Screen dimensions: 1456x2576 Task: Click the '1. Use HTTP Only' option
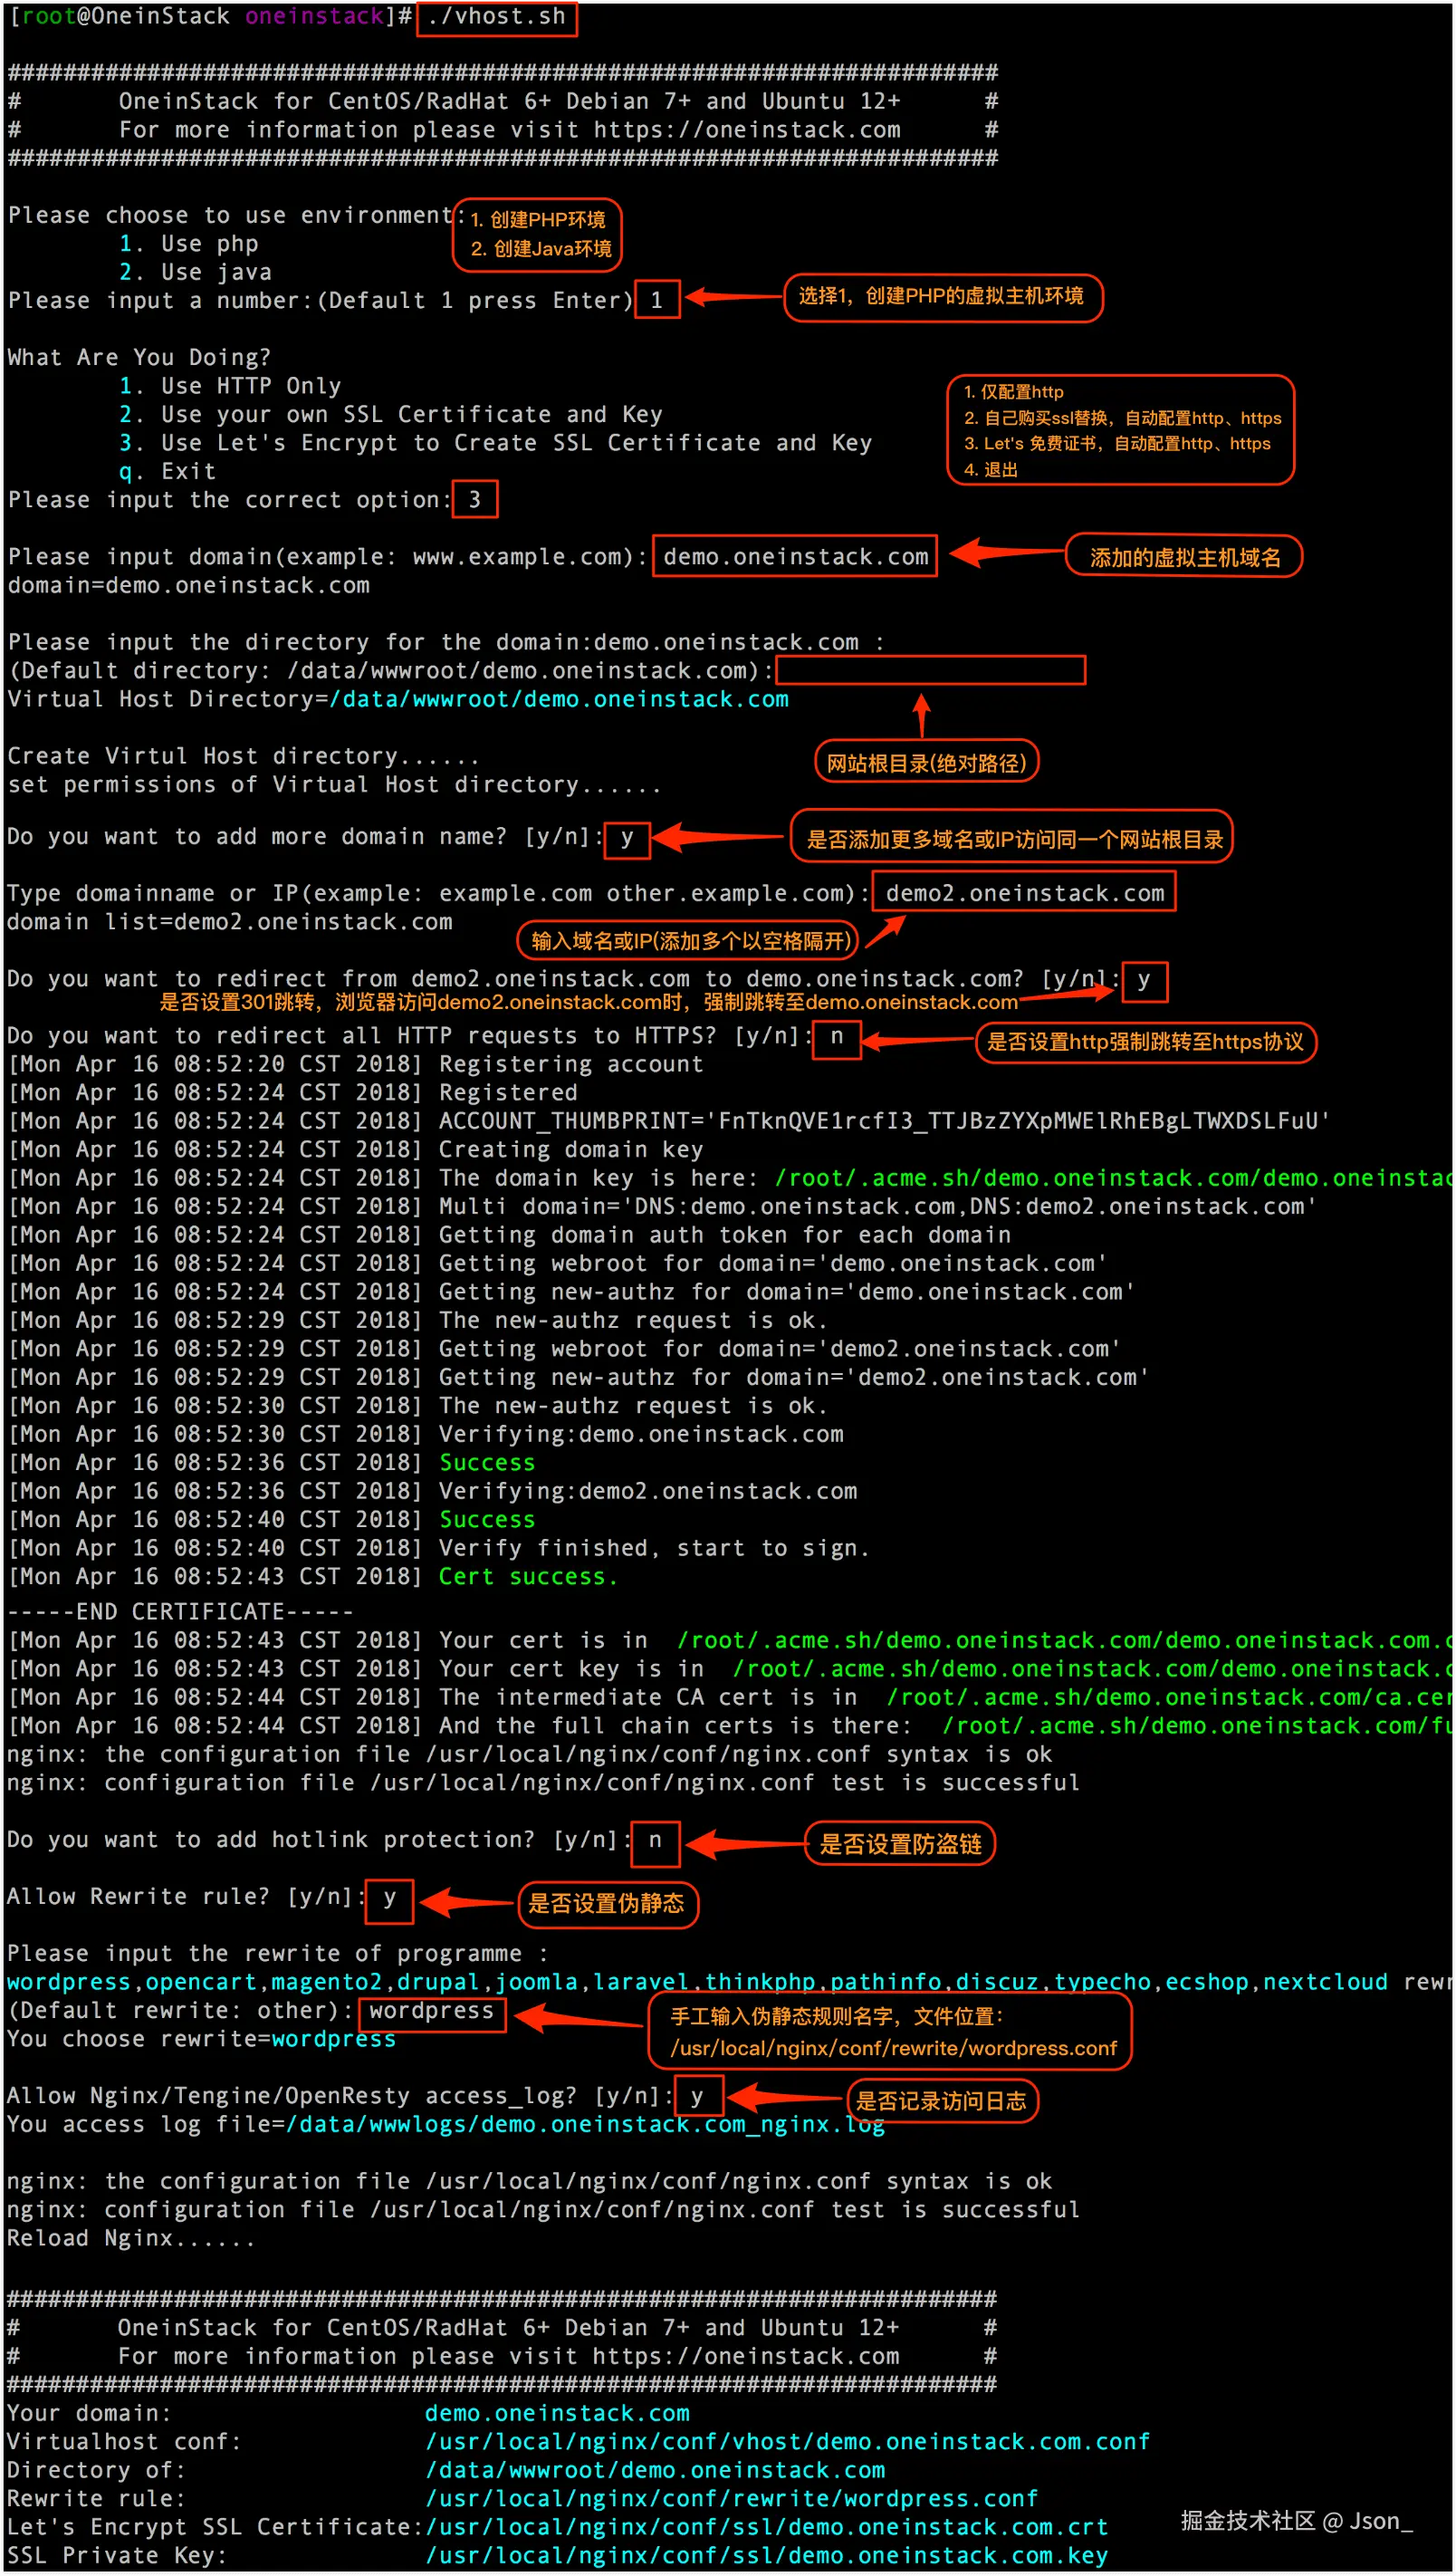230,386
